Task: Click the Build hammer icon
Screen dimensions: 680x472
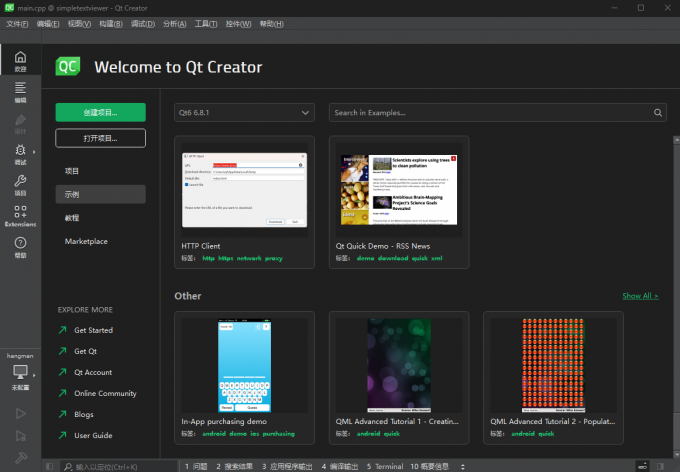Action: (20, 457)
